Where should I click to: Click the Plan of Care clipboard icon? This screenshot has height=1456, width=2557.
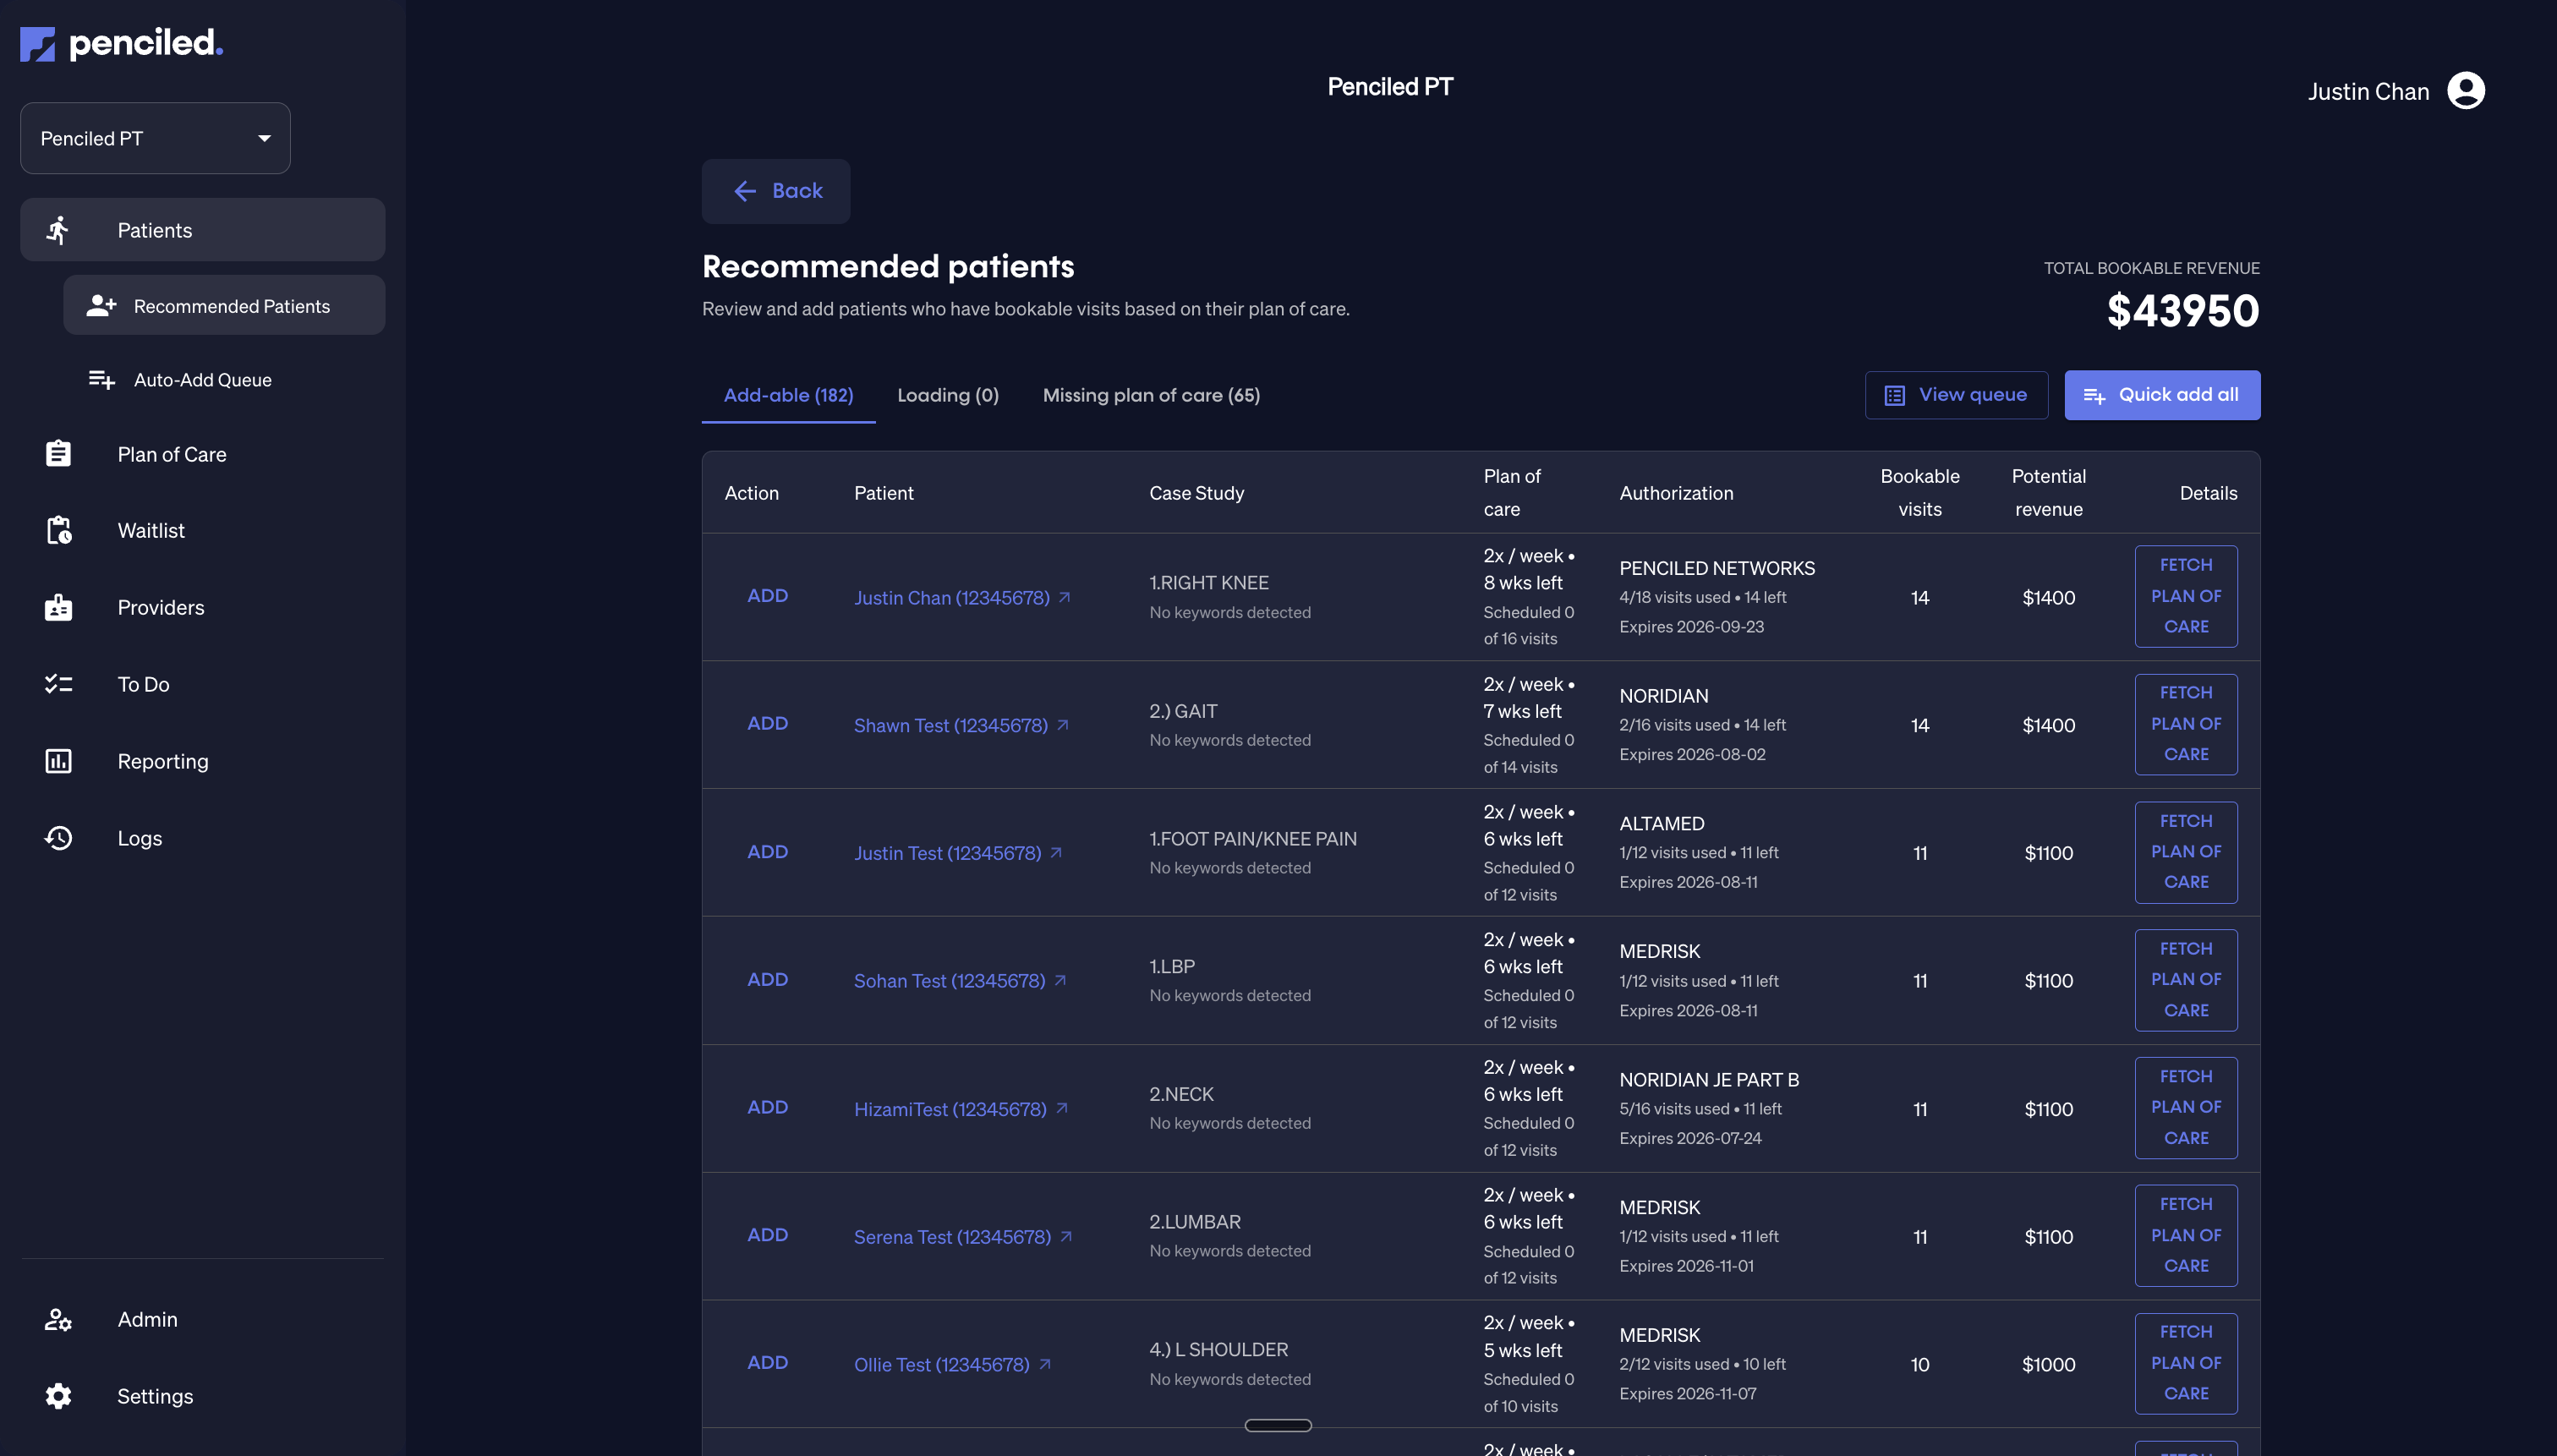pyautogui.click(x=58, y=454)
